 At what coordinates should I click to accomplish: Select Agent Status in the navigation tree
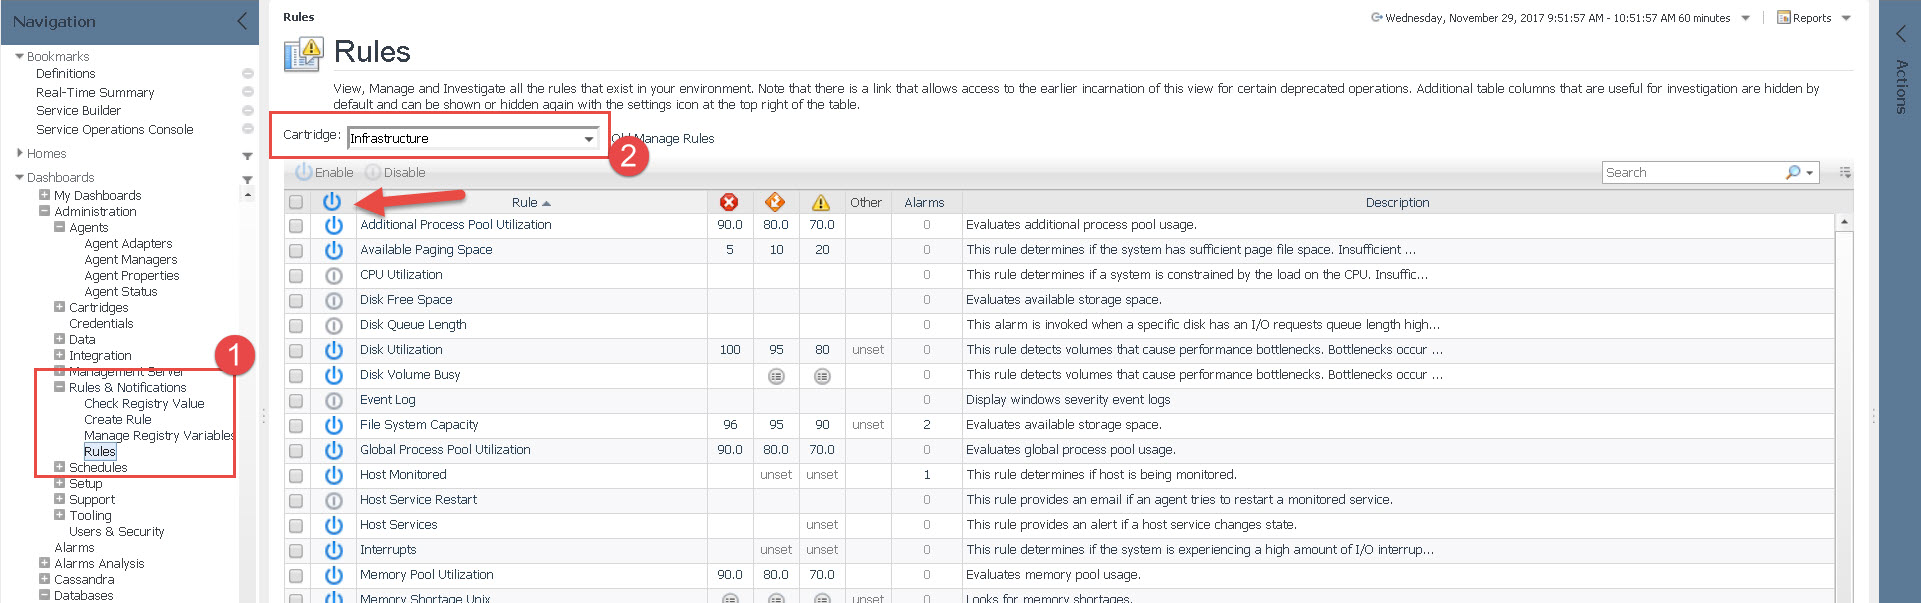[x=120, y=292]
